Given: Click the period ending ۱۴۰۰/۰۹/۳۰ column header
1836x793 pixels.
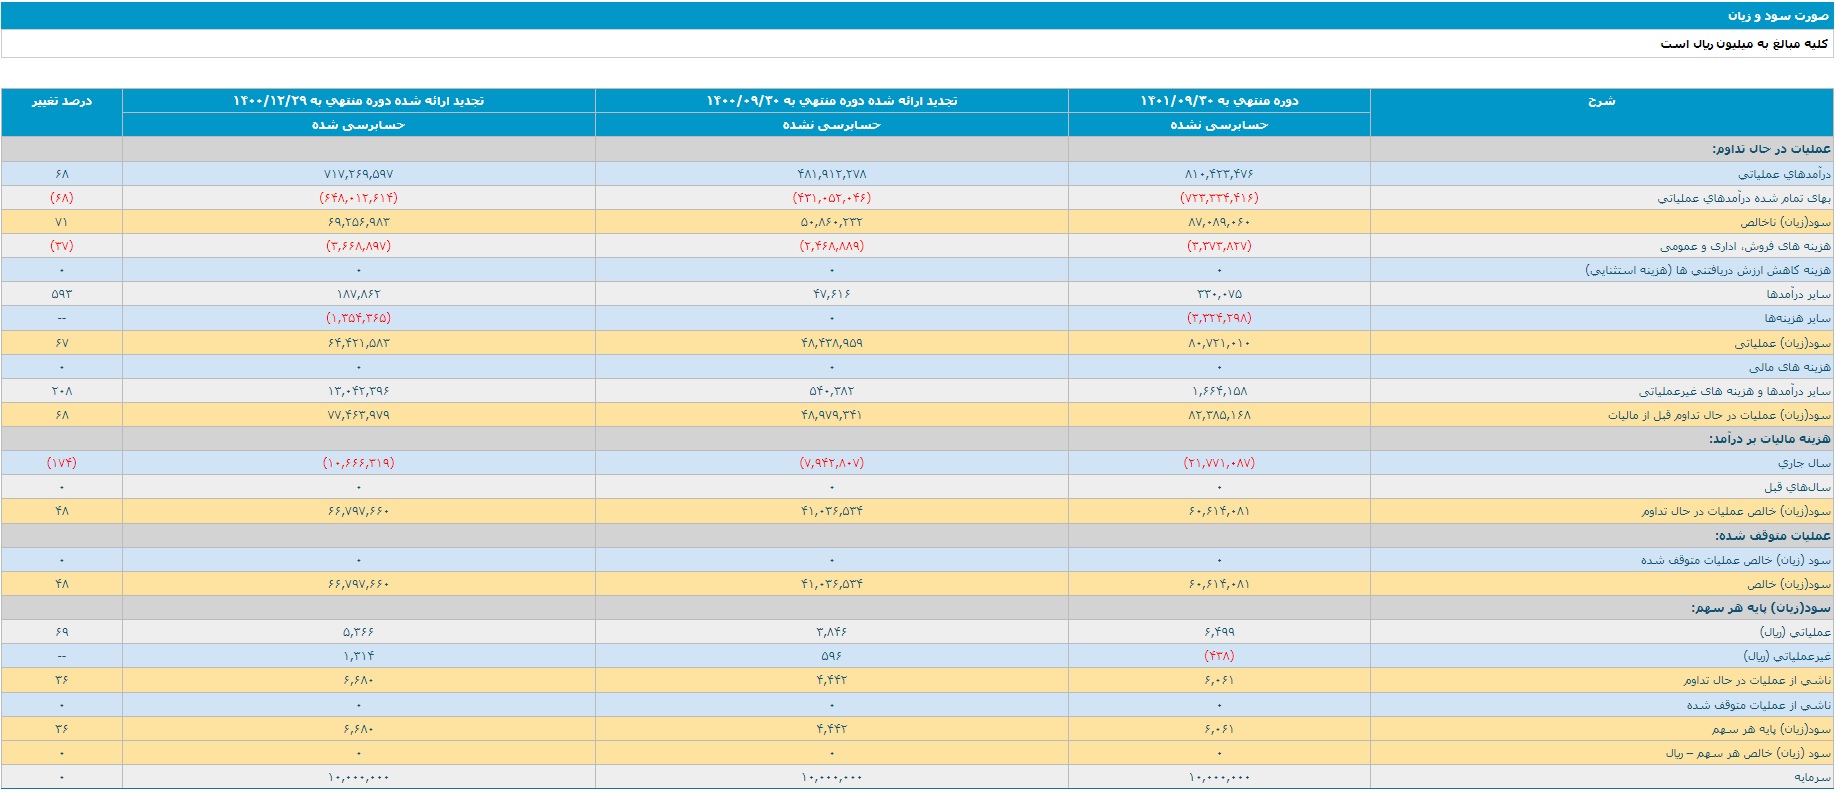Looking at the screenshot, I should tap(831, 101).
